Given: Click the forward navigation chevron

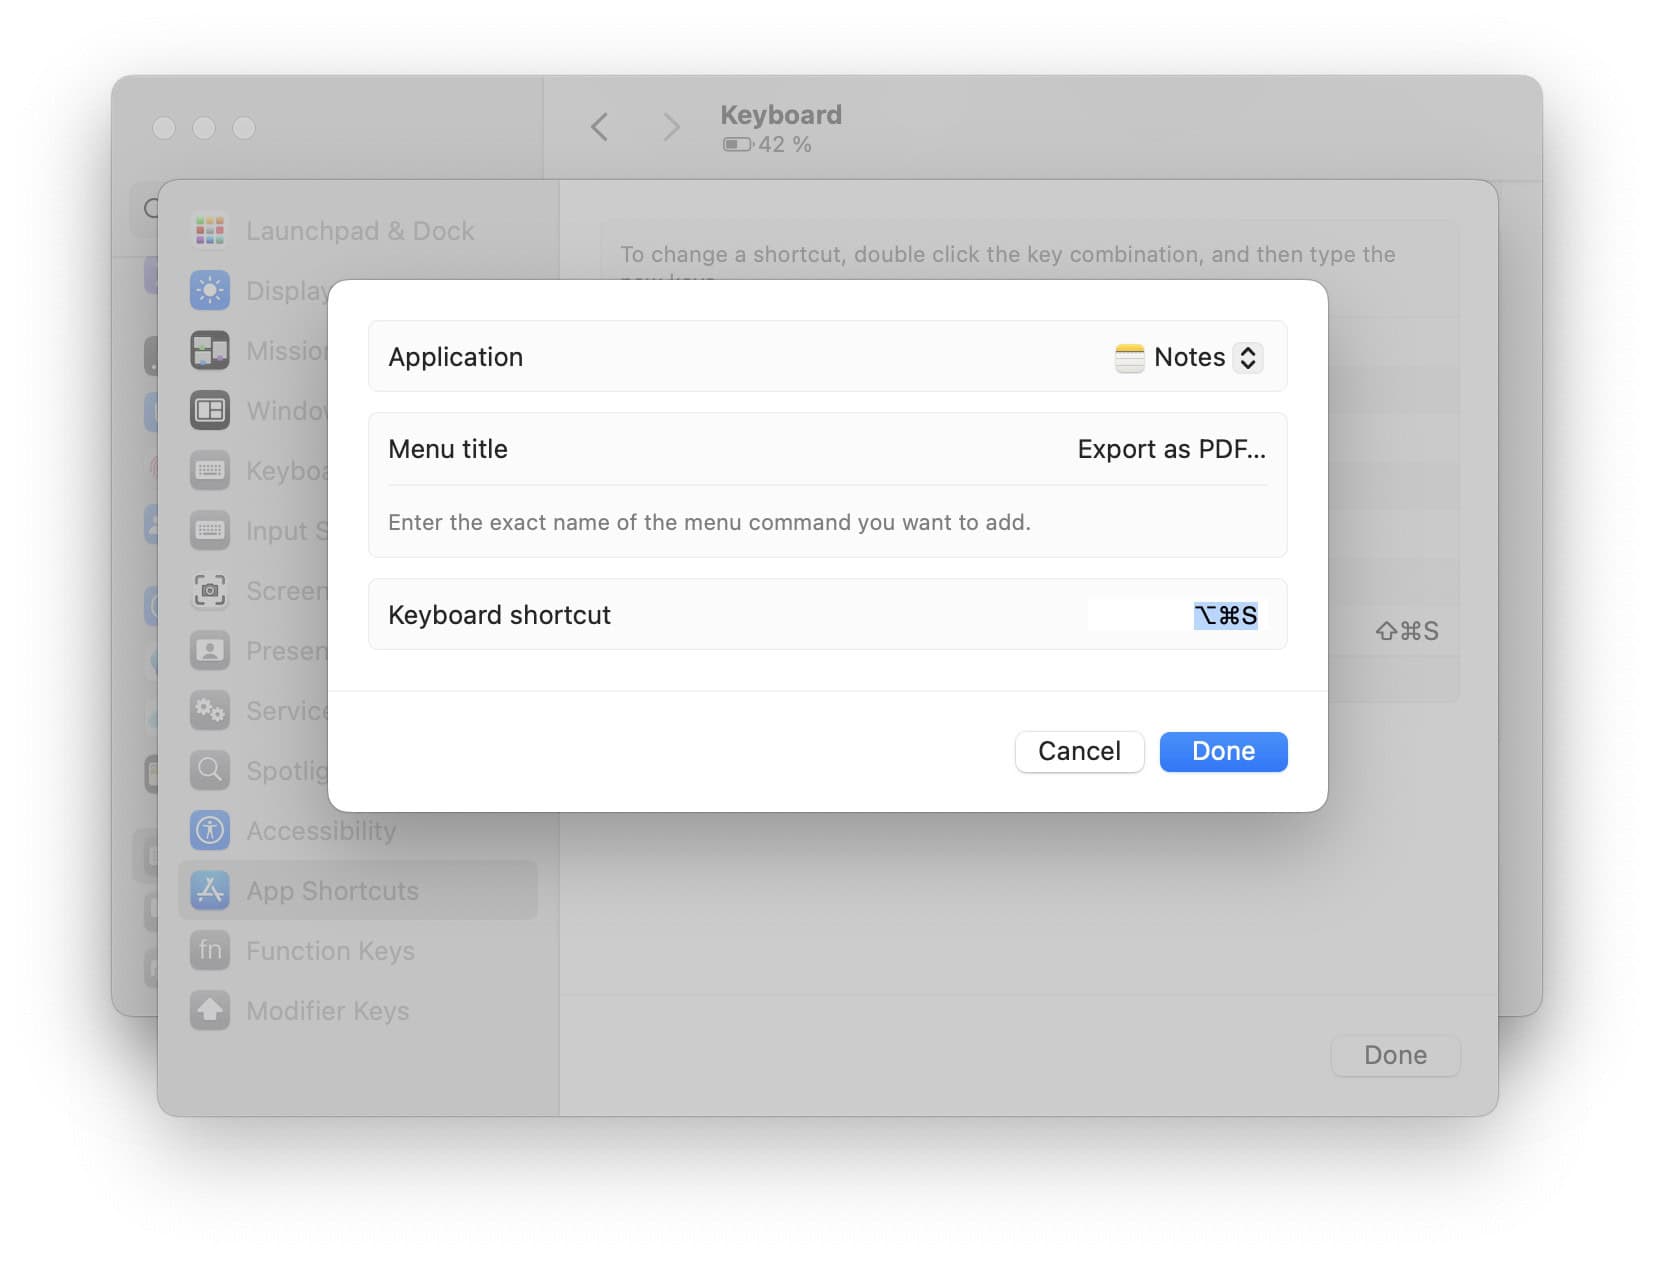Looking at the screenshot, I should point(670,127).
